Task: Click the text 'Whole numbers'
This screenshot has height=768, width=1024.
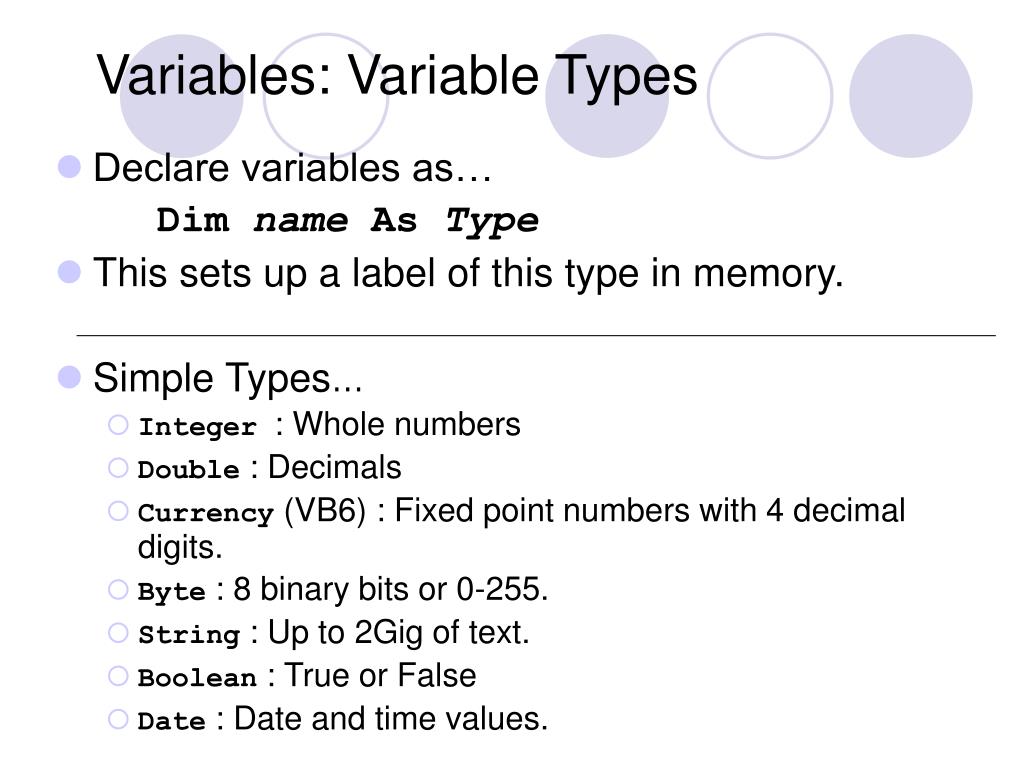Action: (x=406, y=424)
